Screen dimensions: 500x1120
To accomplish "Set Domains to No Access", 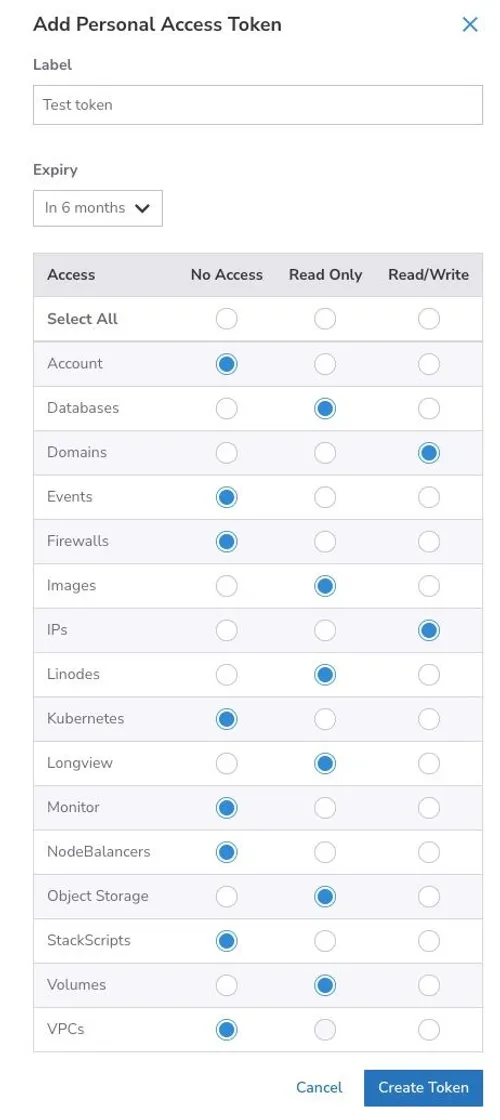I will point(226,453).
